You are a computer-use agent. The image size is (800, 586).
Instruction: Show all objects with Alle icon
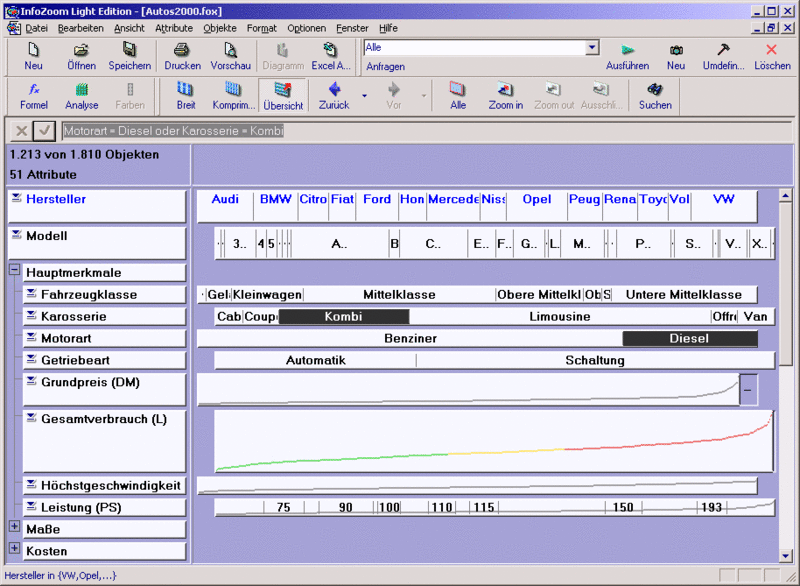tap(458, 96)
